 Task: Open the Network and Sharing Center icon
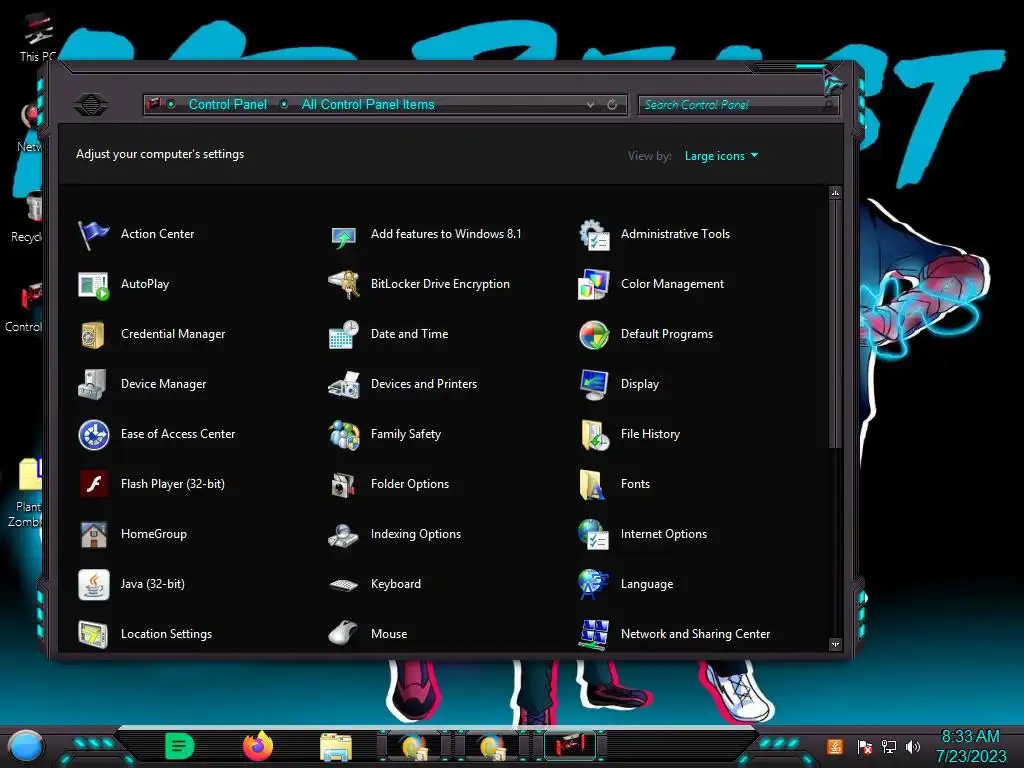[594, 634]
